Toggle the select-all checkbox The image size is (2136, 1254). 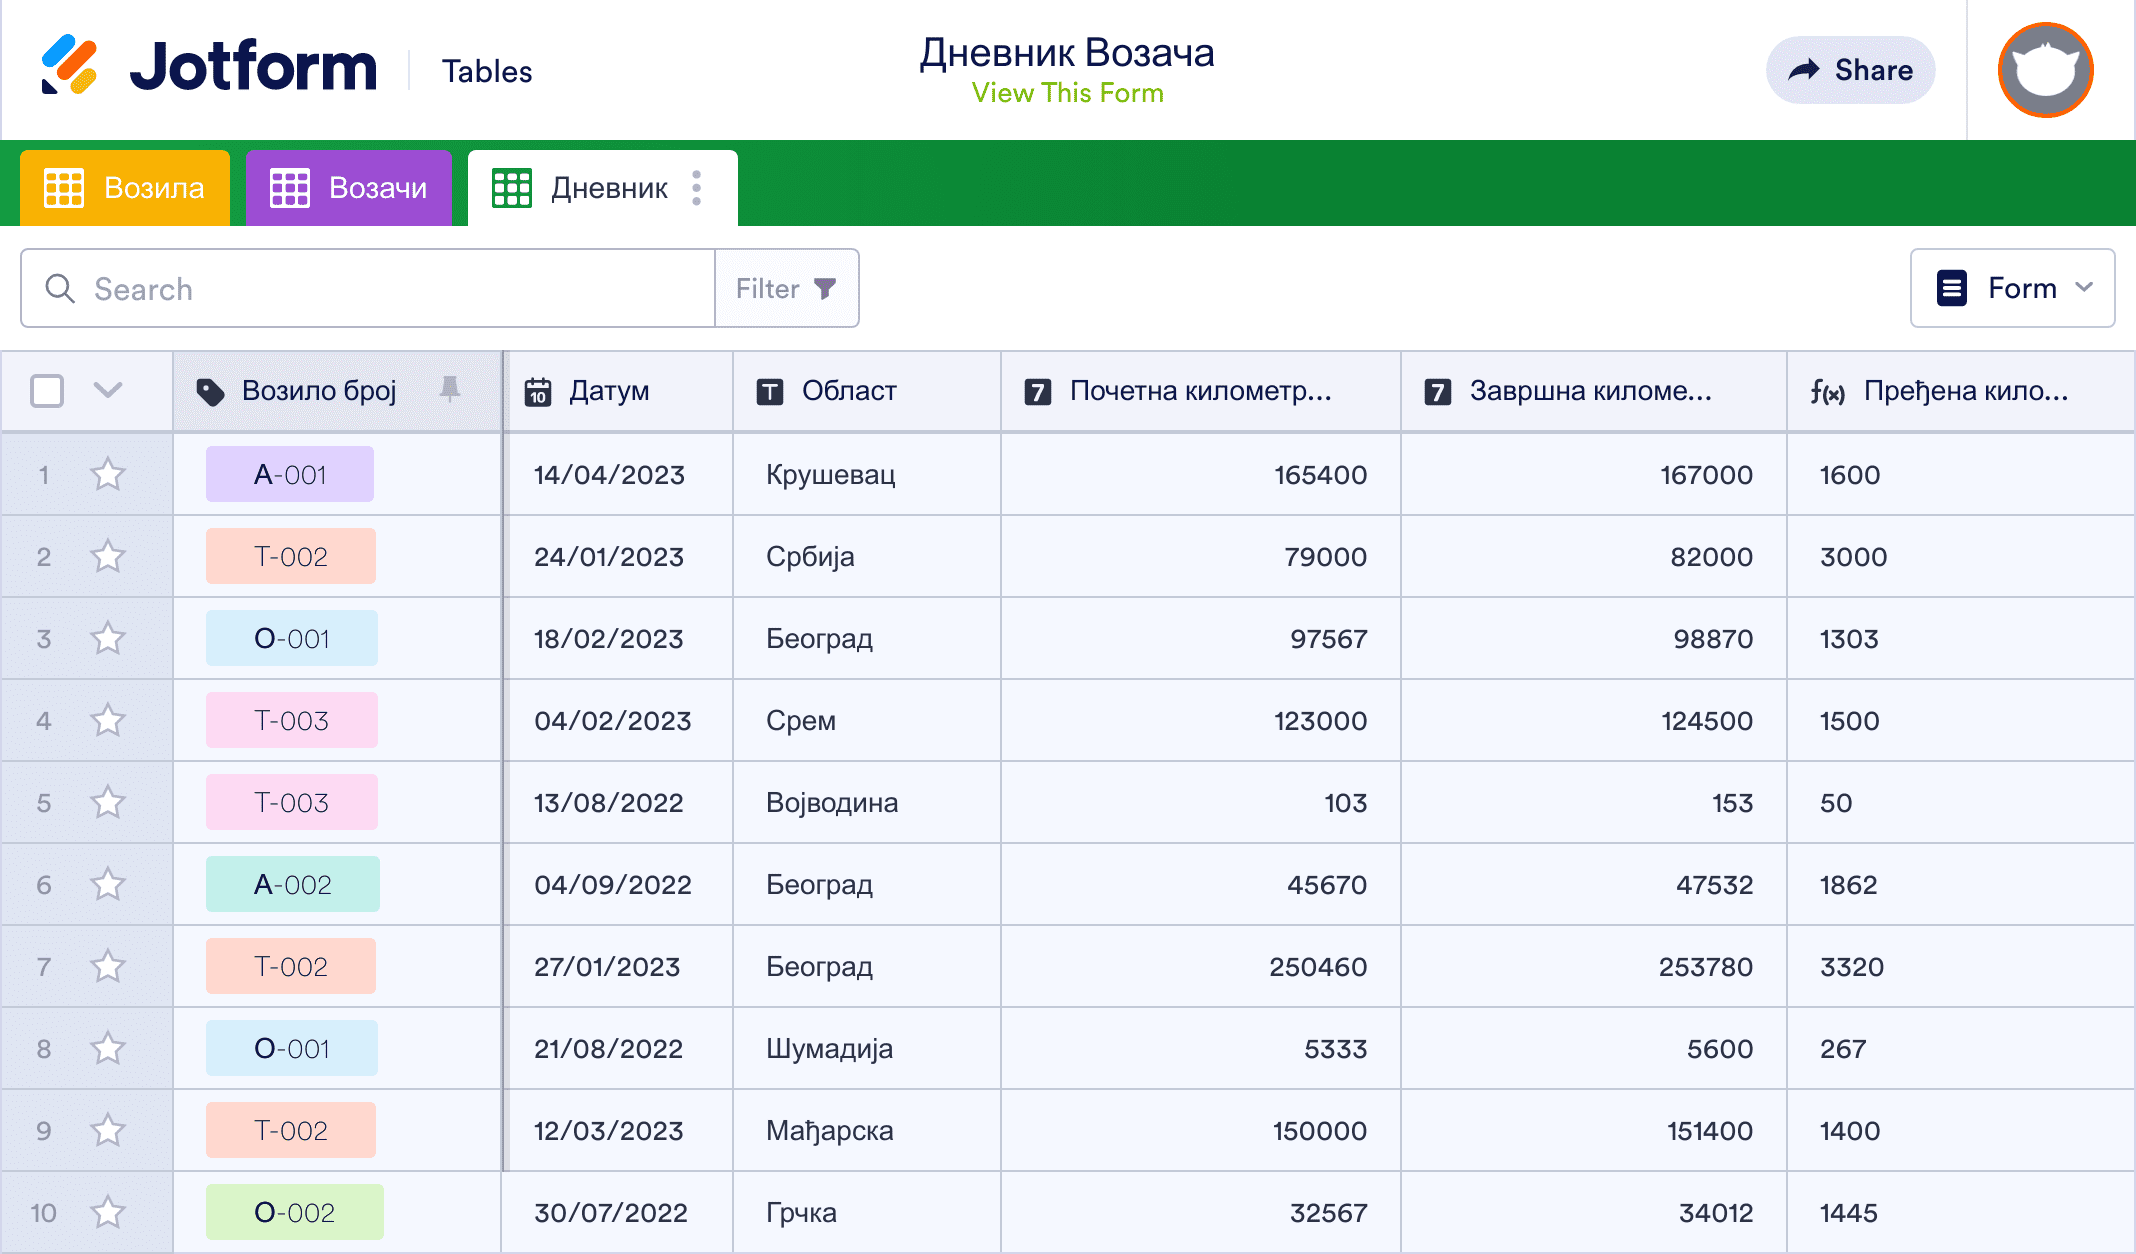click(46, 391)
